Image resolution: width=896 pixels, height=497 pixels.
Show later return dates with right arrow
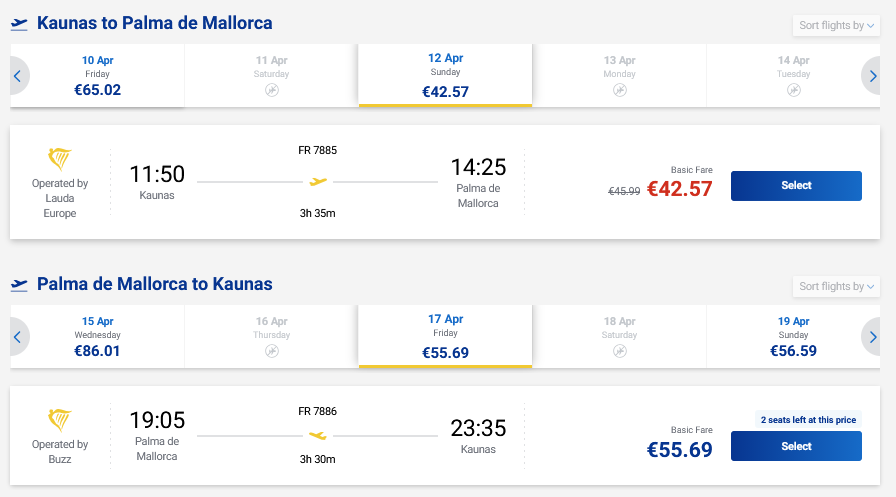[873, 337]
